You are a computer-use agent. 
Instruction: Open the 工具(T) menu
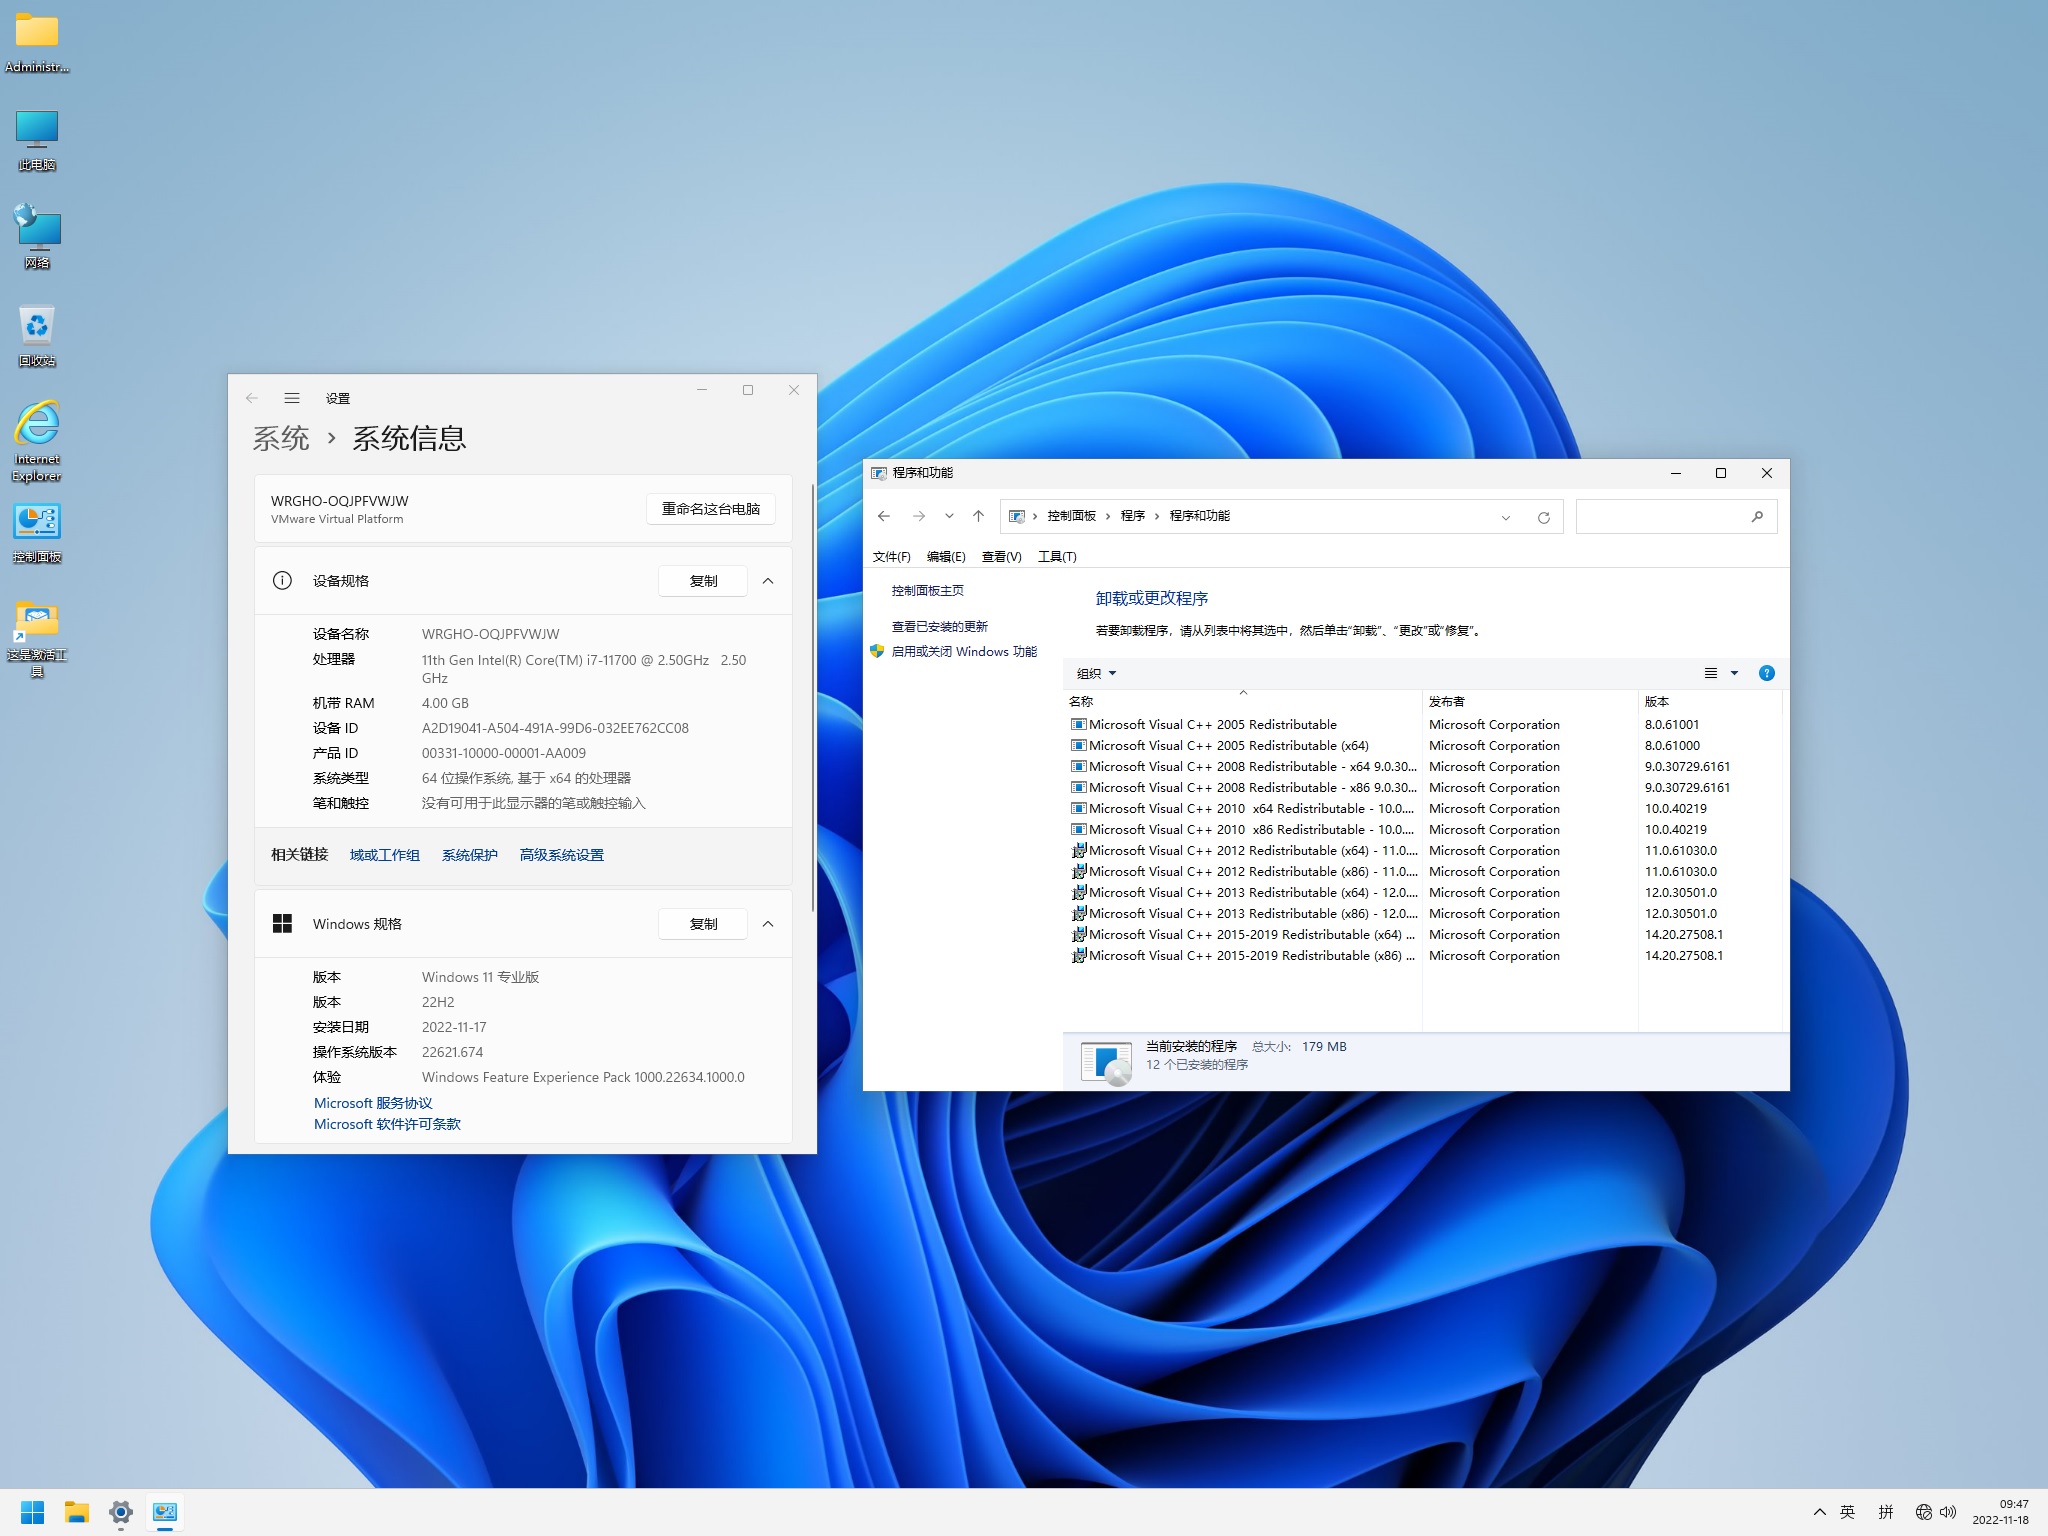click(1057, 557)
